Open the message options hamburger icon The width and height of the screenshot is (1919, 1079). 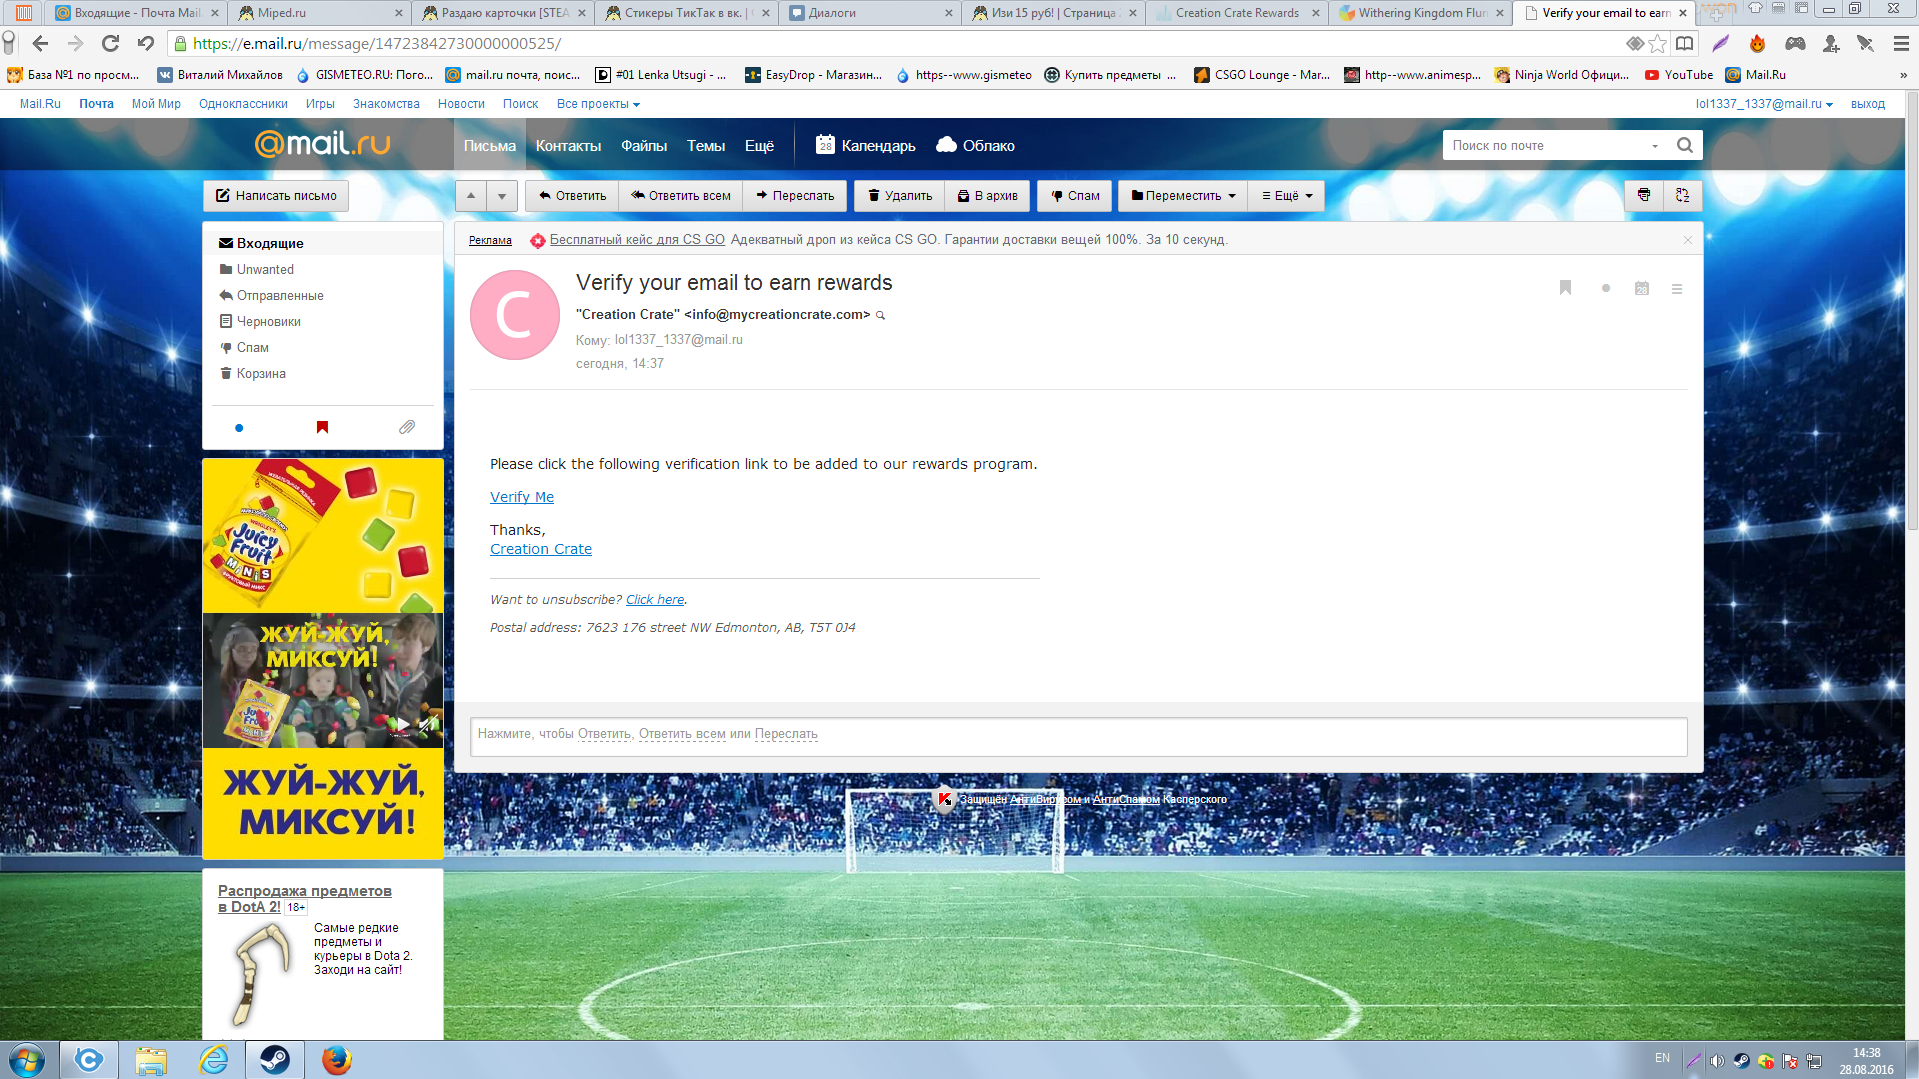(1677, 289)
